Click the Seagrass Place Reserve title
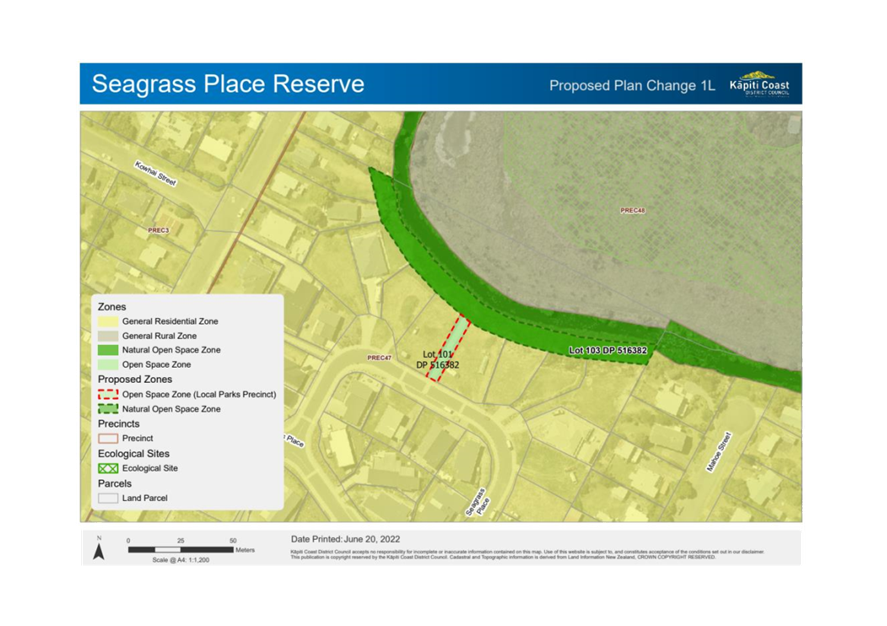887x626 pixels. [x=228, y=84]
